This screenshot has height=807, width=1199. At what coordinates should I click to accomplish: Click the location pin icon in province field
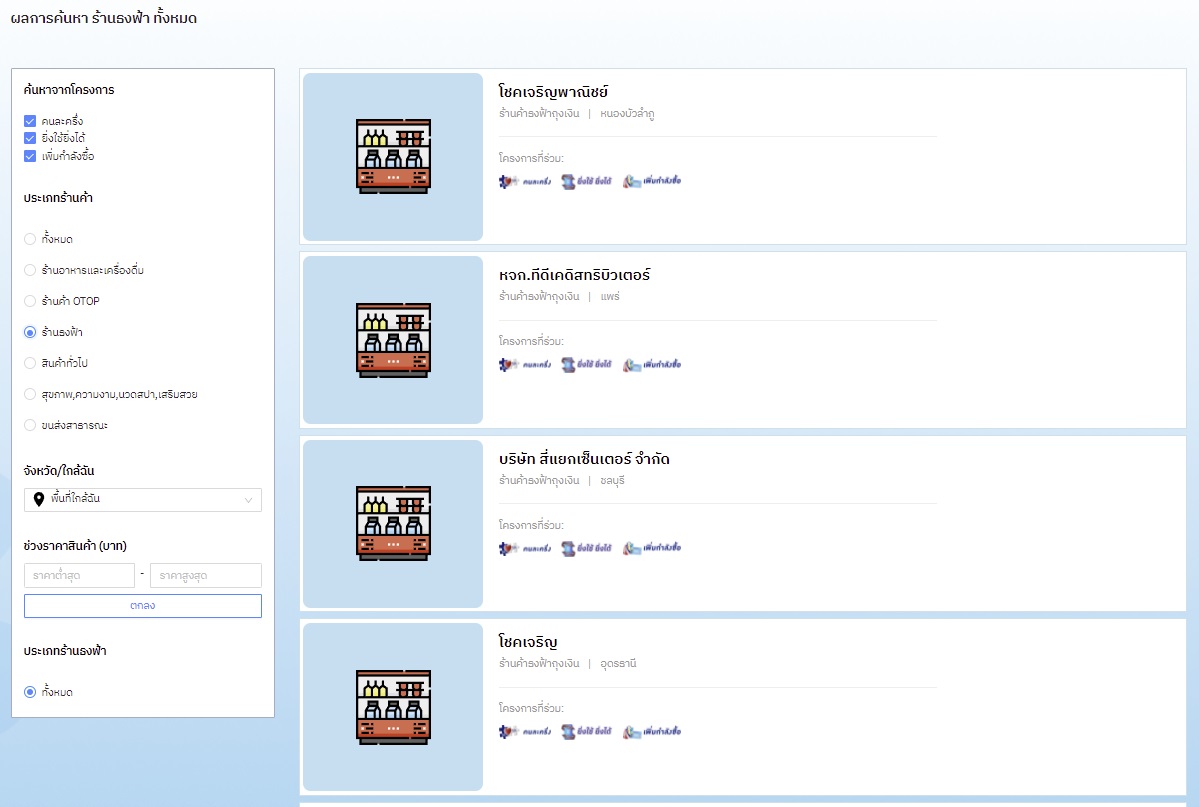pyautogui.click(x=39, y=499)
